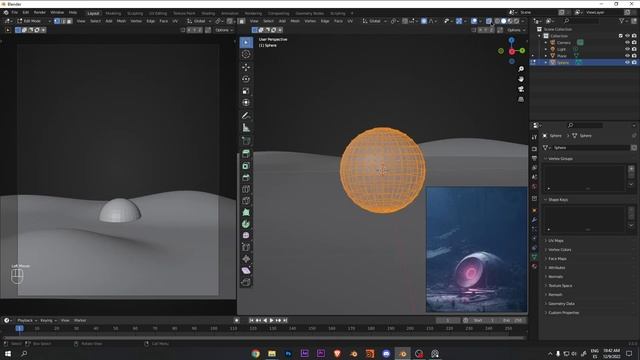The height and width of the screenshot is (360, 640).
Task: Select the Extrude Region tool
Action: (x=246, y=154)
